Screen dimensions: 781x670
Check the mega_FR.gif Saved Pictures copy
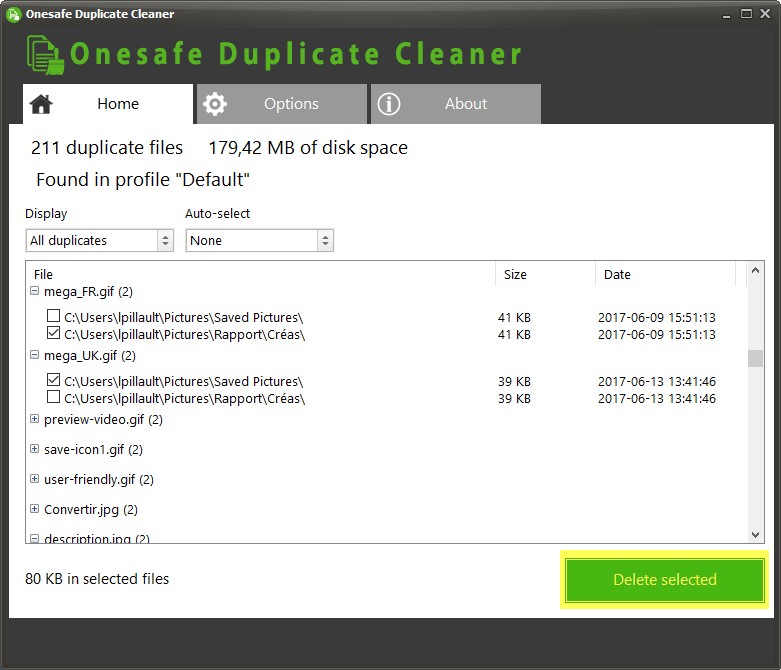(53, 316)
